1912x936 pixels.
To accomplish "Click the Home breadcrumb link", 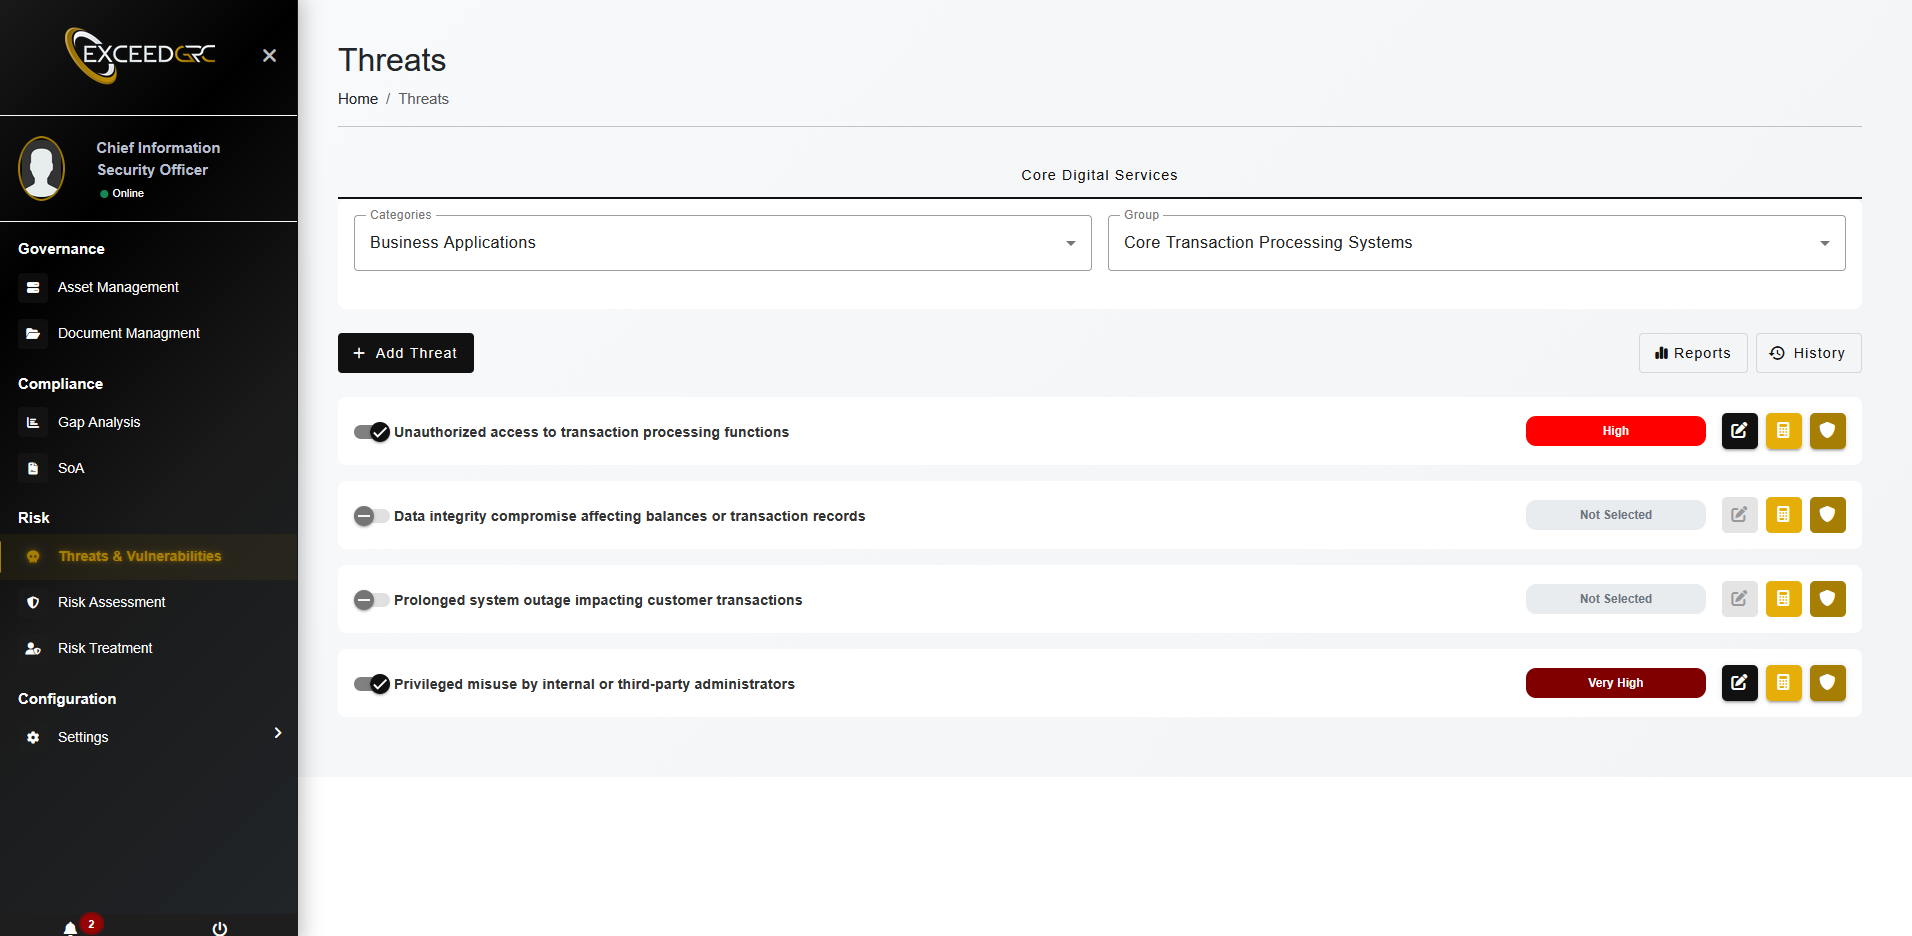I will pos(358,99).
